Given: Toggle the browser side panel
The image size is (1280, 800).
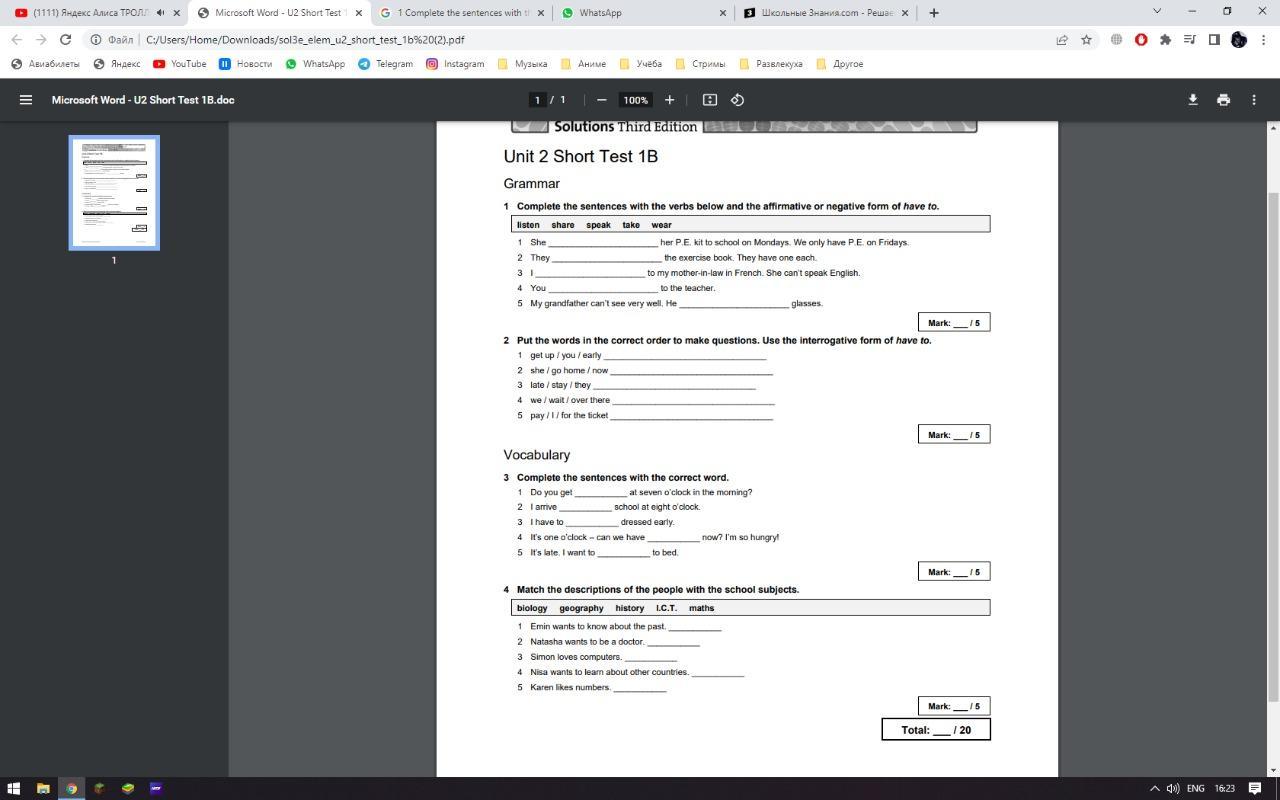Looking at the screenshot, I should (x=1214, y=40).
